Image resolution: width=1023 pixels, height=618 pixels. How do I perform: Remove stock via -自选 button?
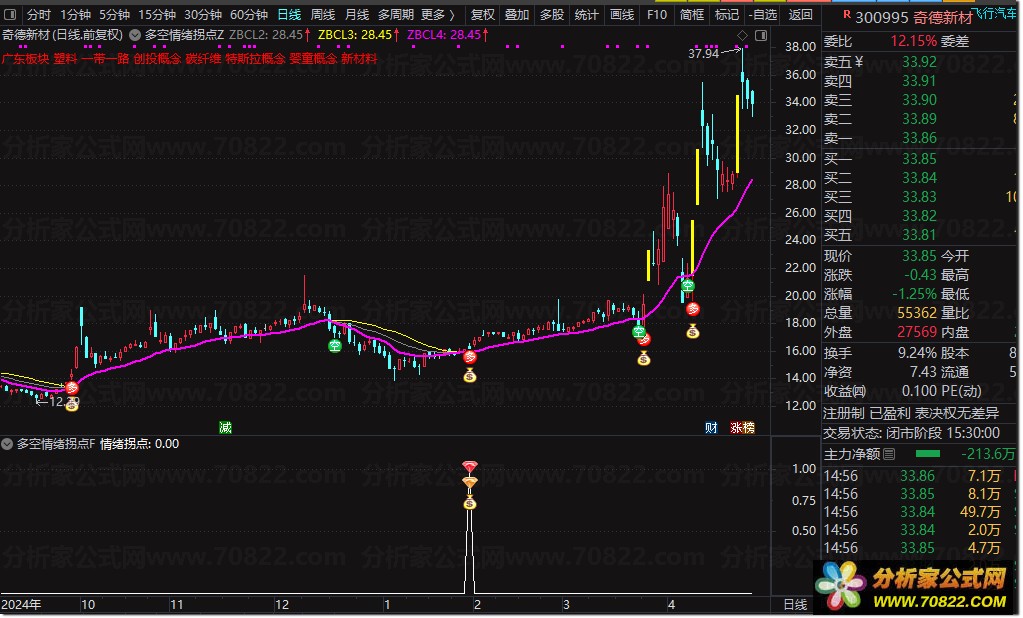(763, 14)
